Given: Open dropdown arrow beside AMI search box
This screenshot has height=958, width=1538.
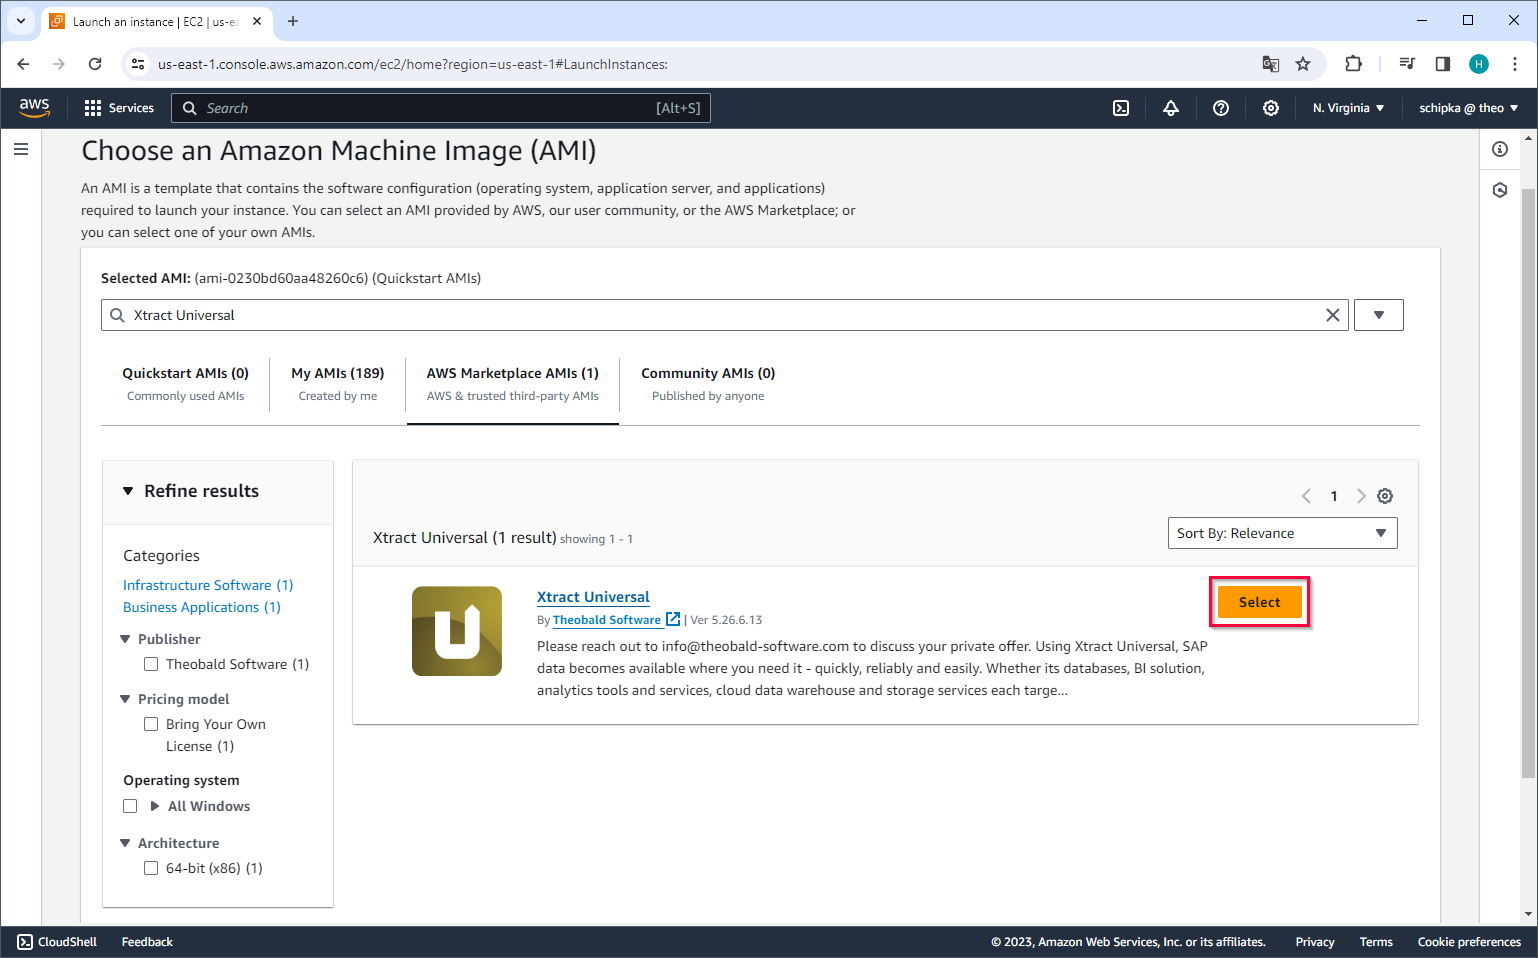Looking at the screenshot, I should [x=1379, y=315].
